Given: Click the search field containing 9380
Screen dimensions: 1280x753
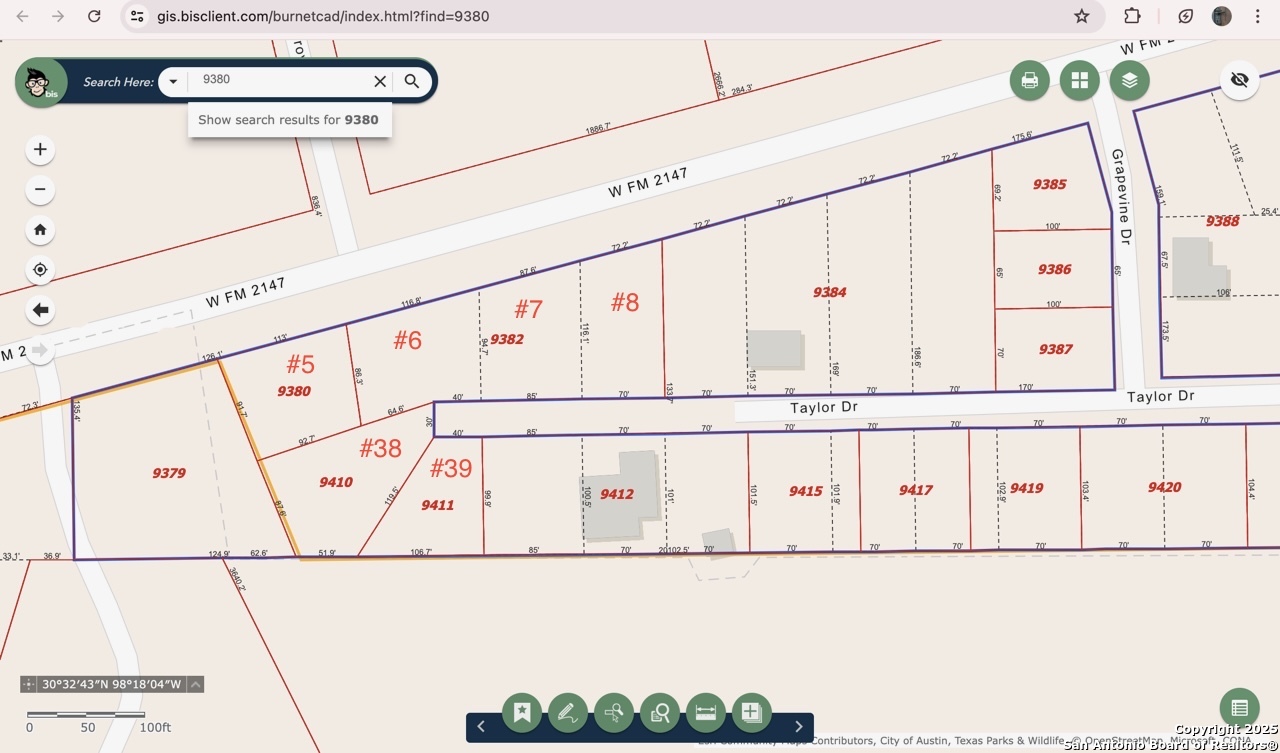Looking at the screenshot, I should point(280,80).
